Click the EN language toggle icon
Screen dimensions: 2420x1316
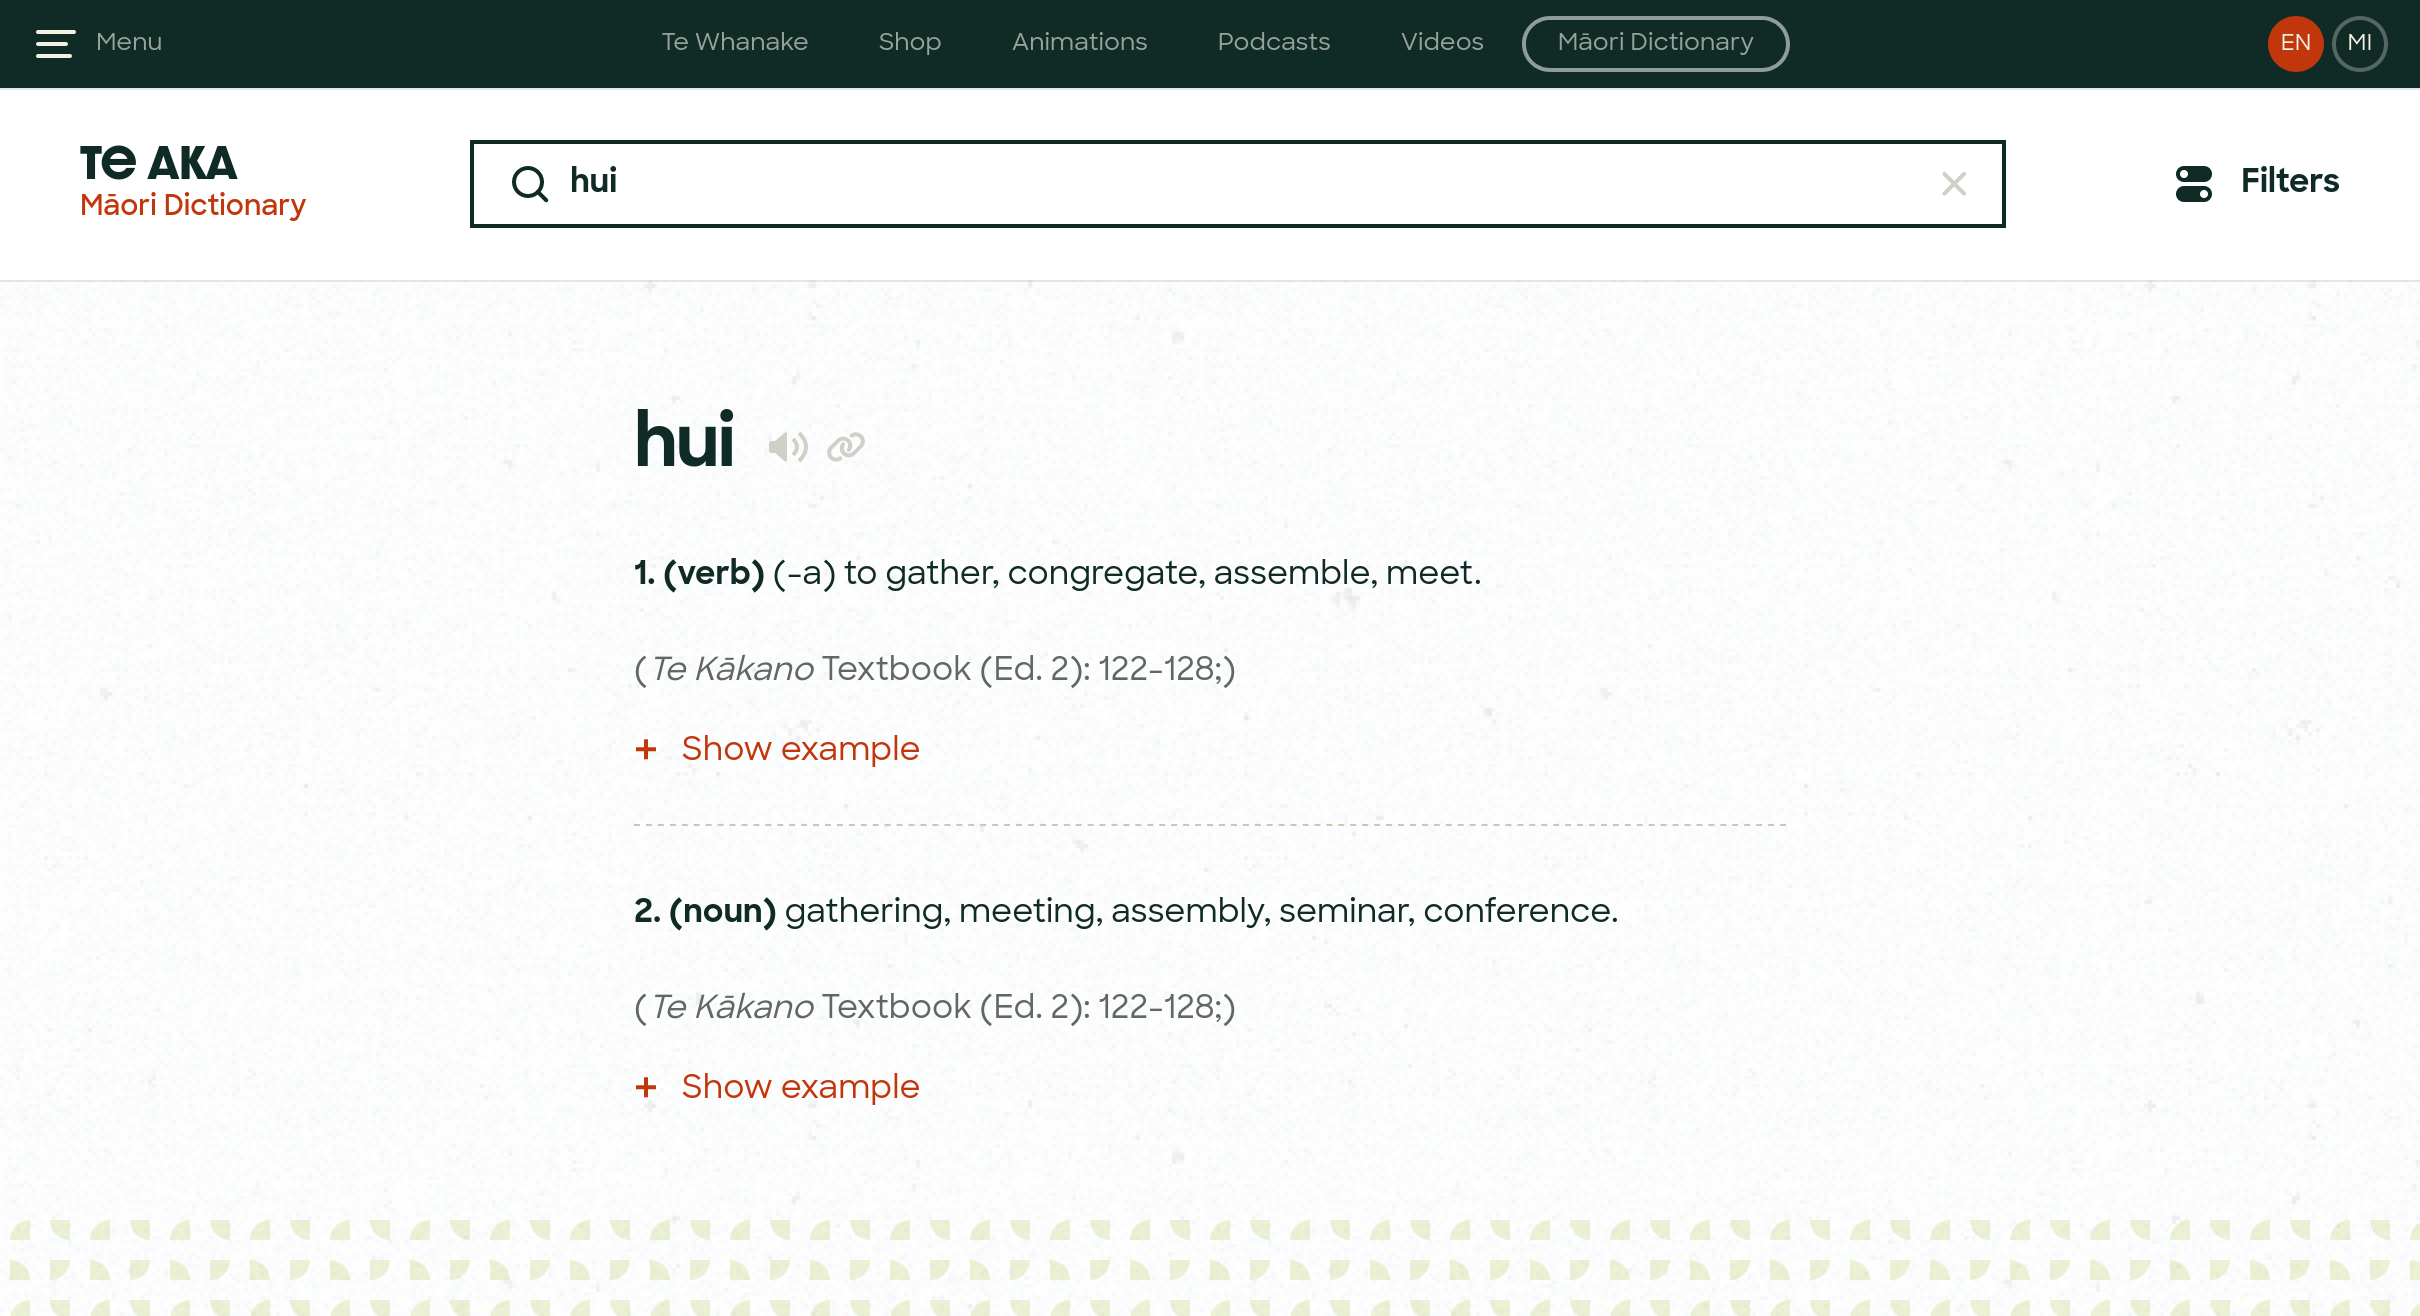2294,42
